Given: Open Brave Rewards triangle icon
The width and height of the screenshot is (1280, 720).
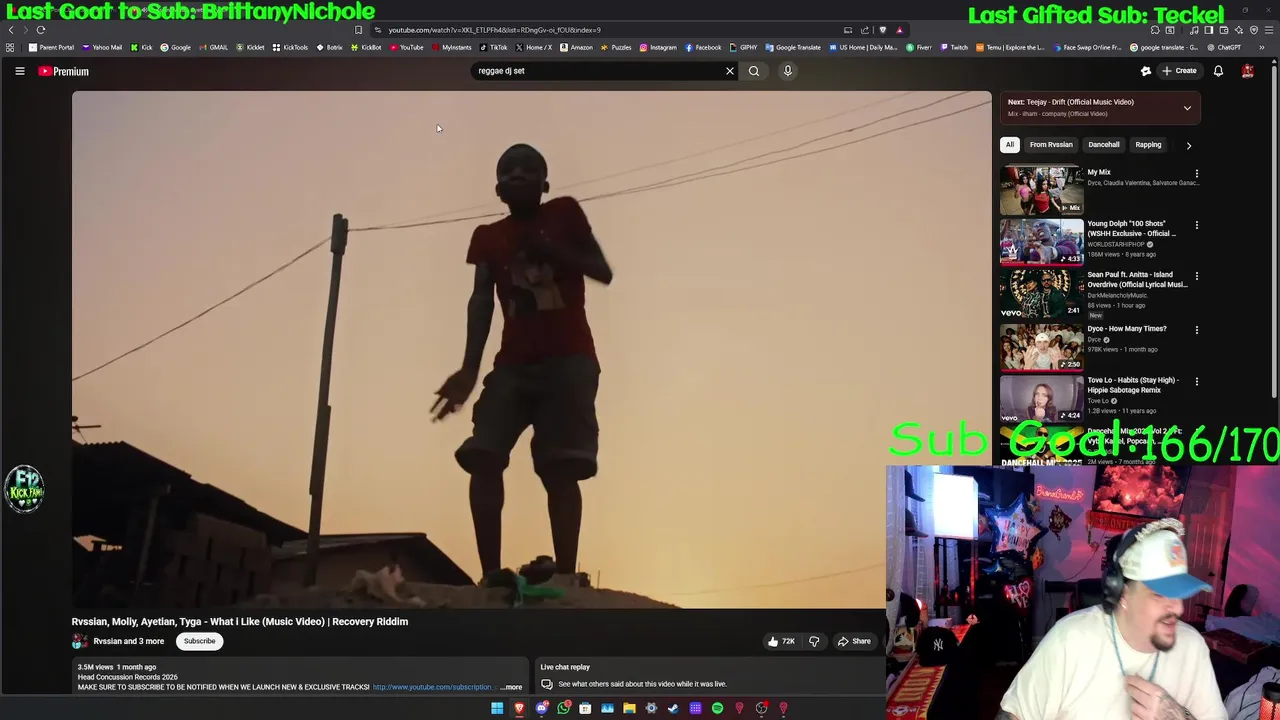Looking at the screenshot, I should pyautogui.click(x=900, y=30).
